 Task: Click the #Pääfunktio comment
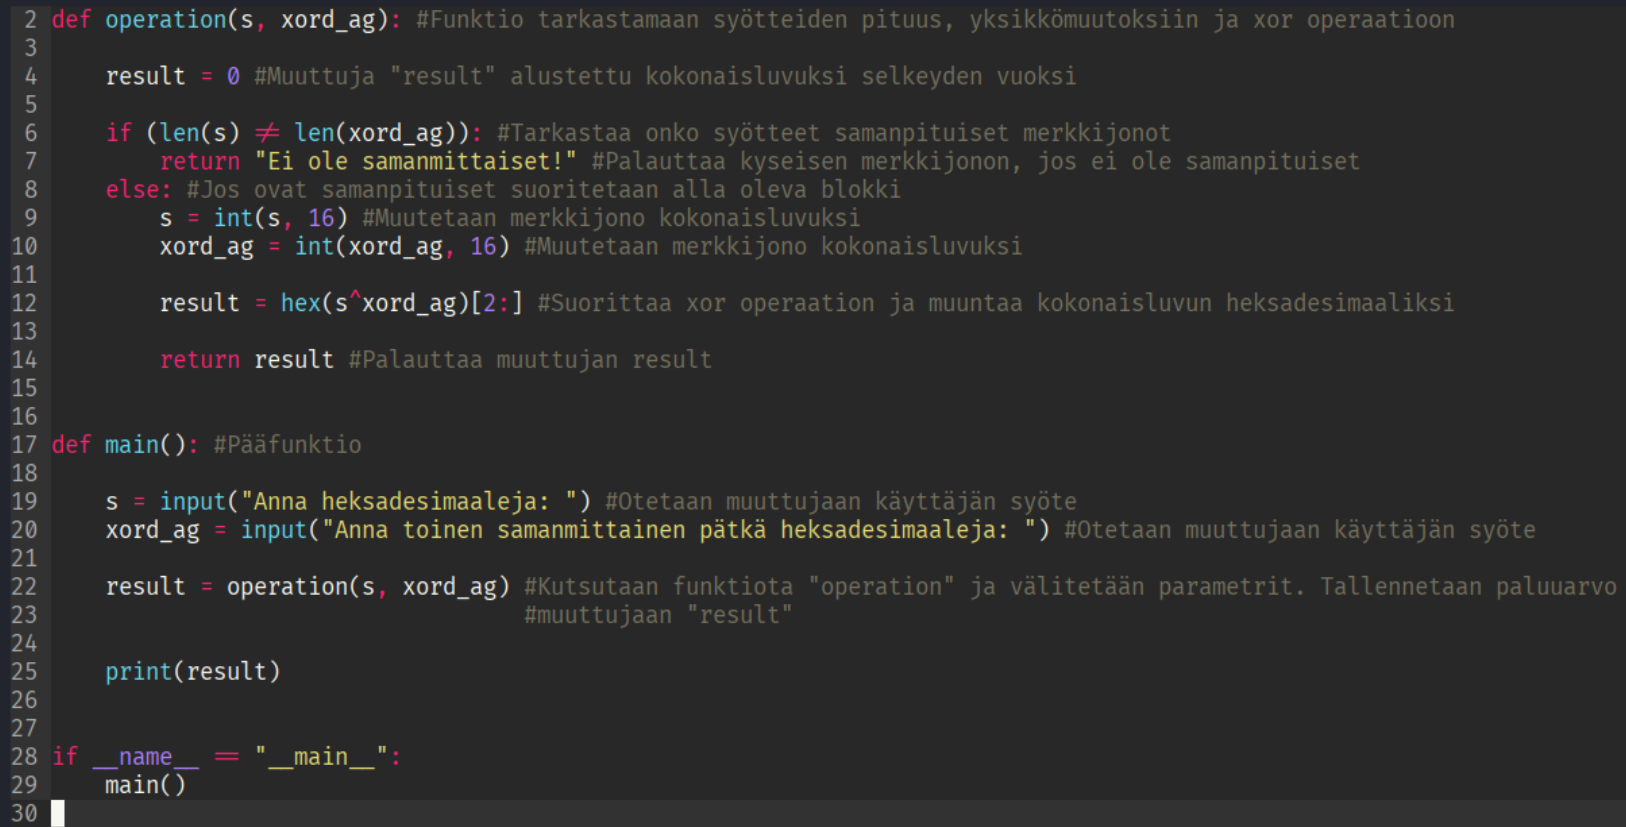click(x=288, y=445)
